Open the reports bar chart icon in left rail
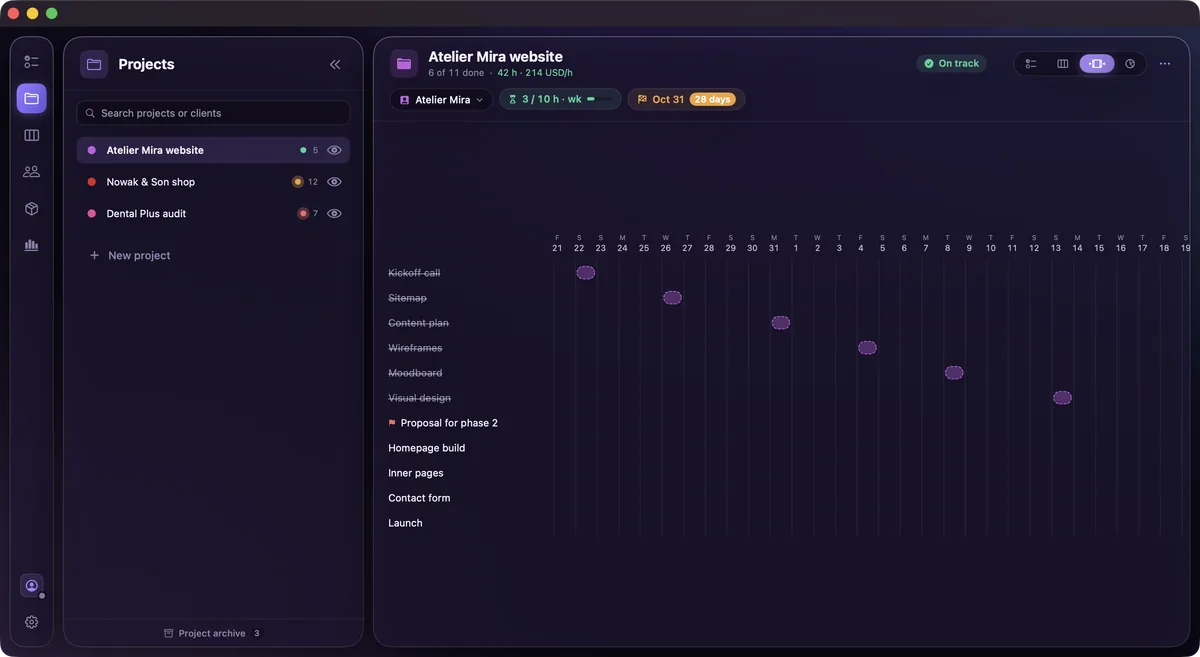Image resolution: width=1200 pixels, height=657 pixels. click(31, 245)
